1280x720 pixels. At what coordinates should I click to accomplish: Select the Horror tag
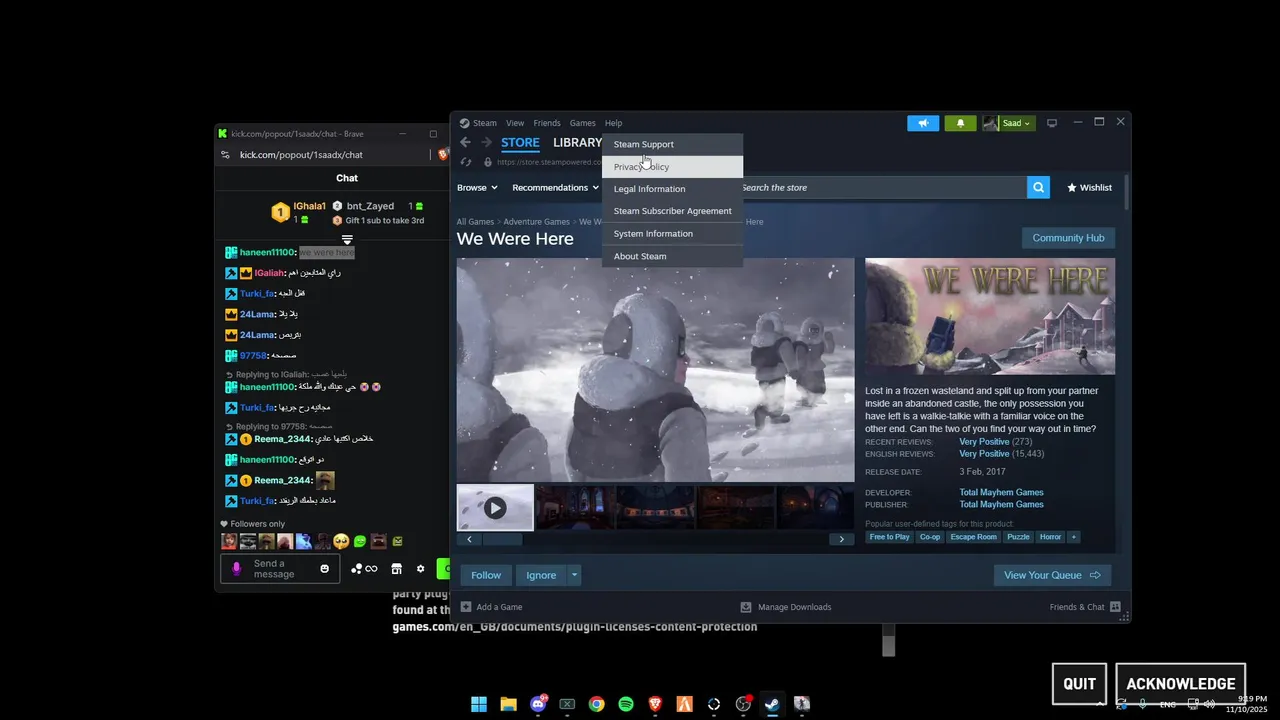coord(1050,537)
